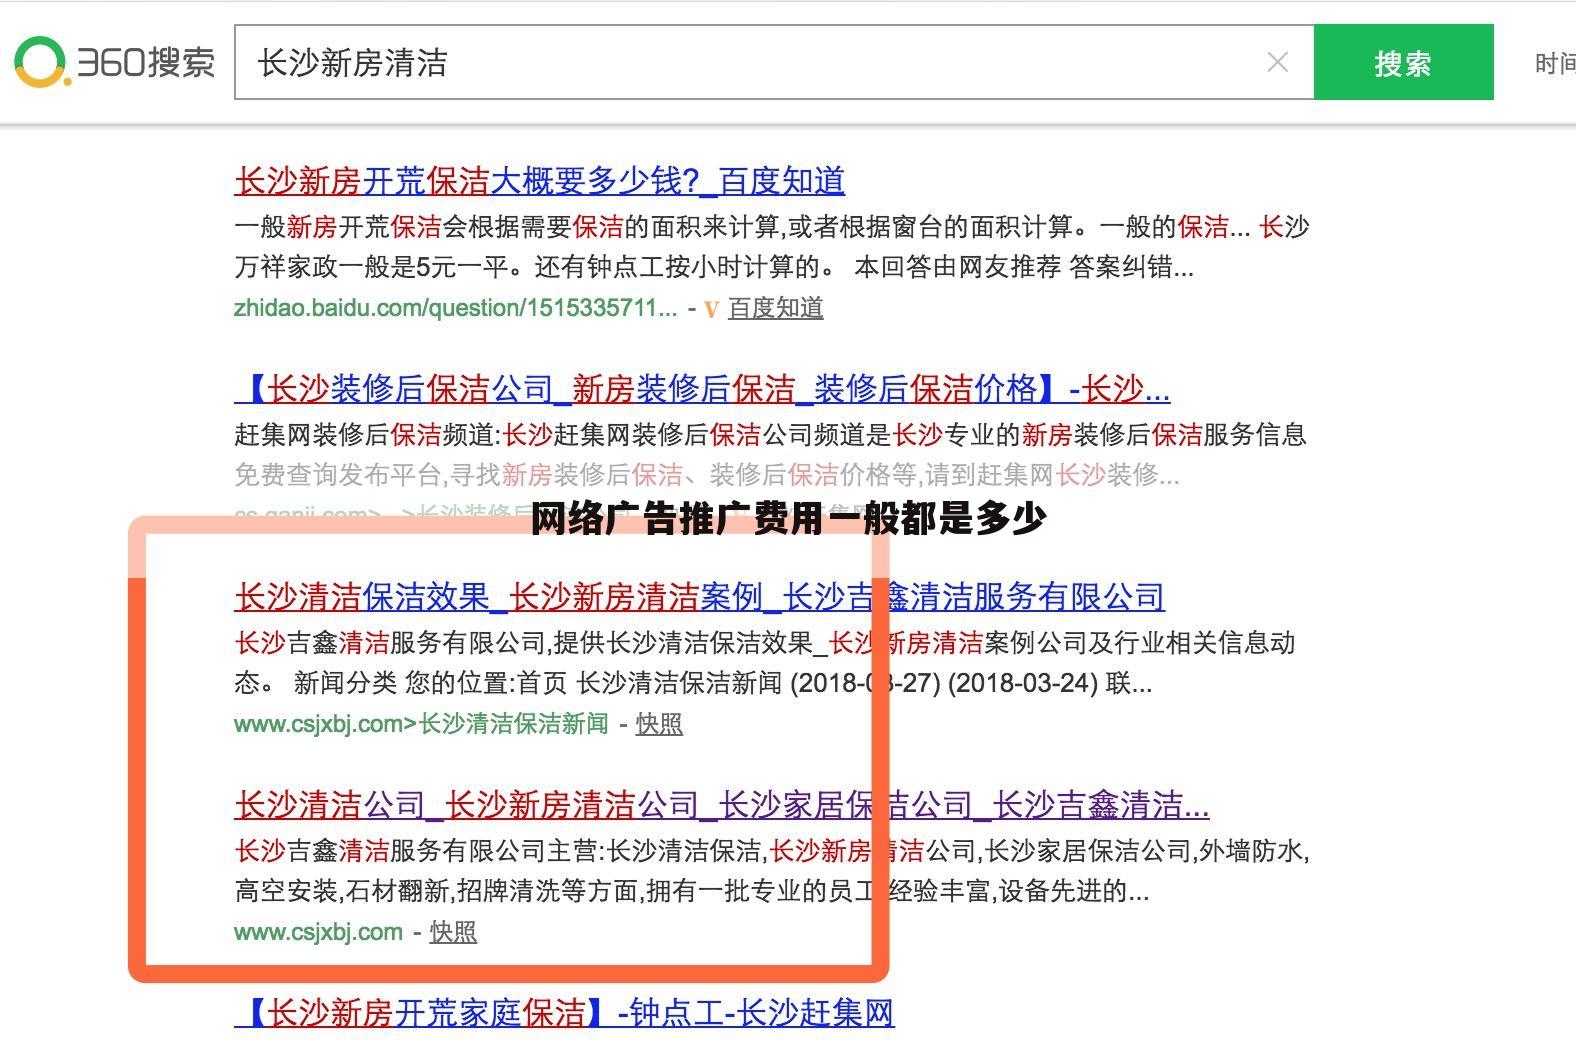Select snippet text 长沙吉鑫清洁服务有限公司,提供长沙清洁保洁效果
This screenshot has height=1040, width=1576.
coord(524,643)
